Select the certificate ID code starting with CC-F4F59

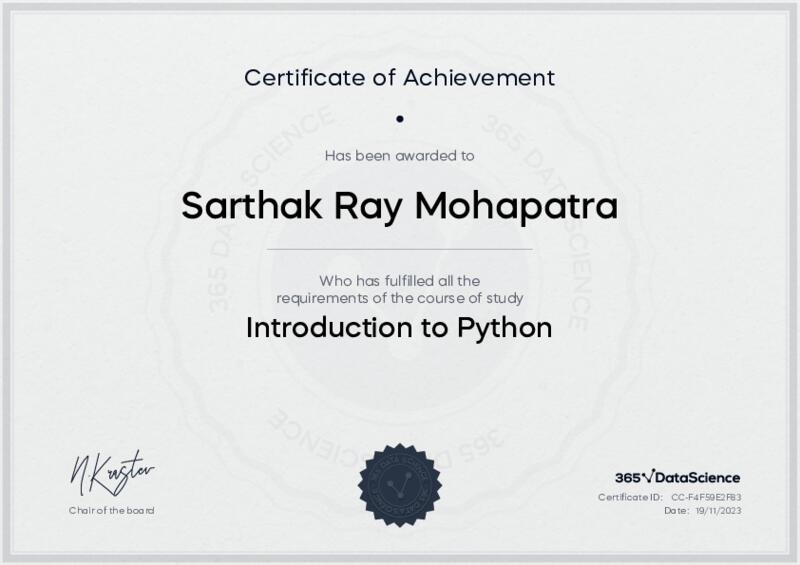coord(706,497)
